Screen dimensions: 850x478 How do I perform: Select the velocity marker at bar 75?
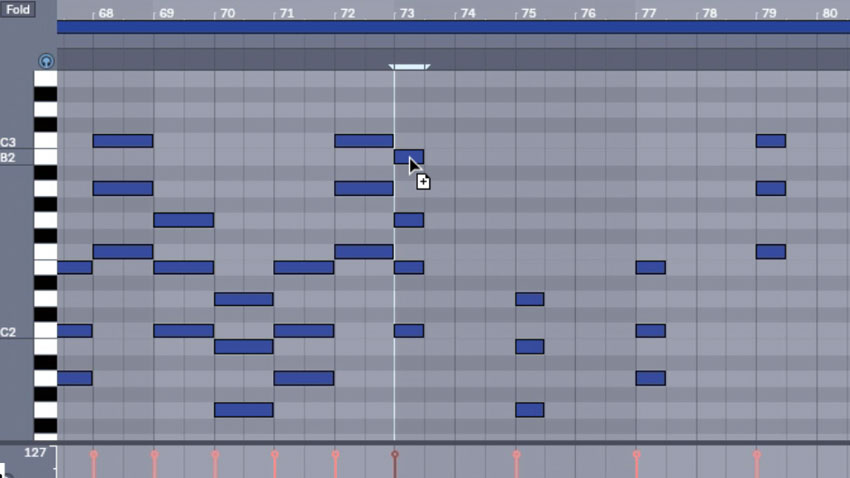(516, 455)
